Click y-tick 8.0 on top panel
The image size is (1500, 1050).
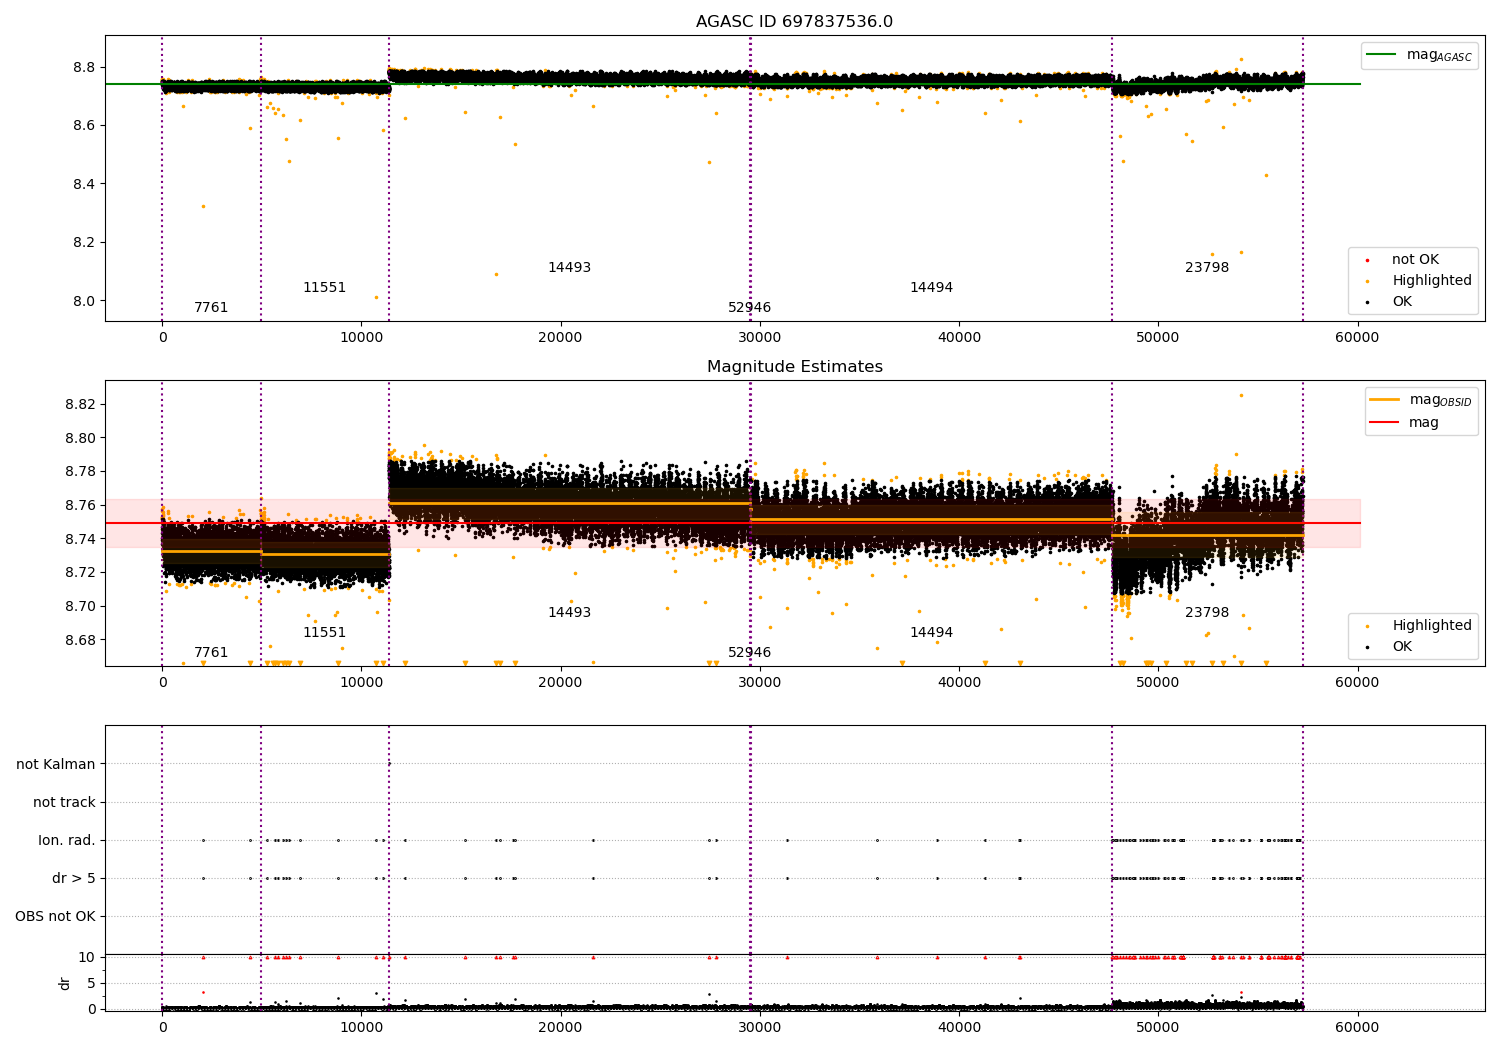tap(84, 301)
